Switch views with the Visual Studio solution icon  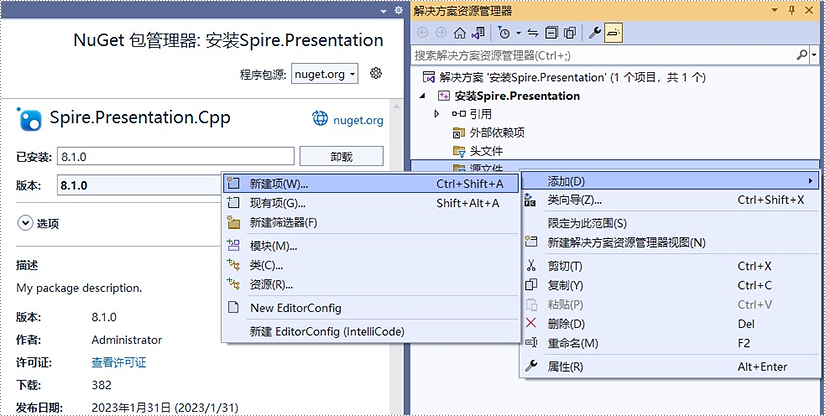(x=478, y=33)
